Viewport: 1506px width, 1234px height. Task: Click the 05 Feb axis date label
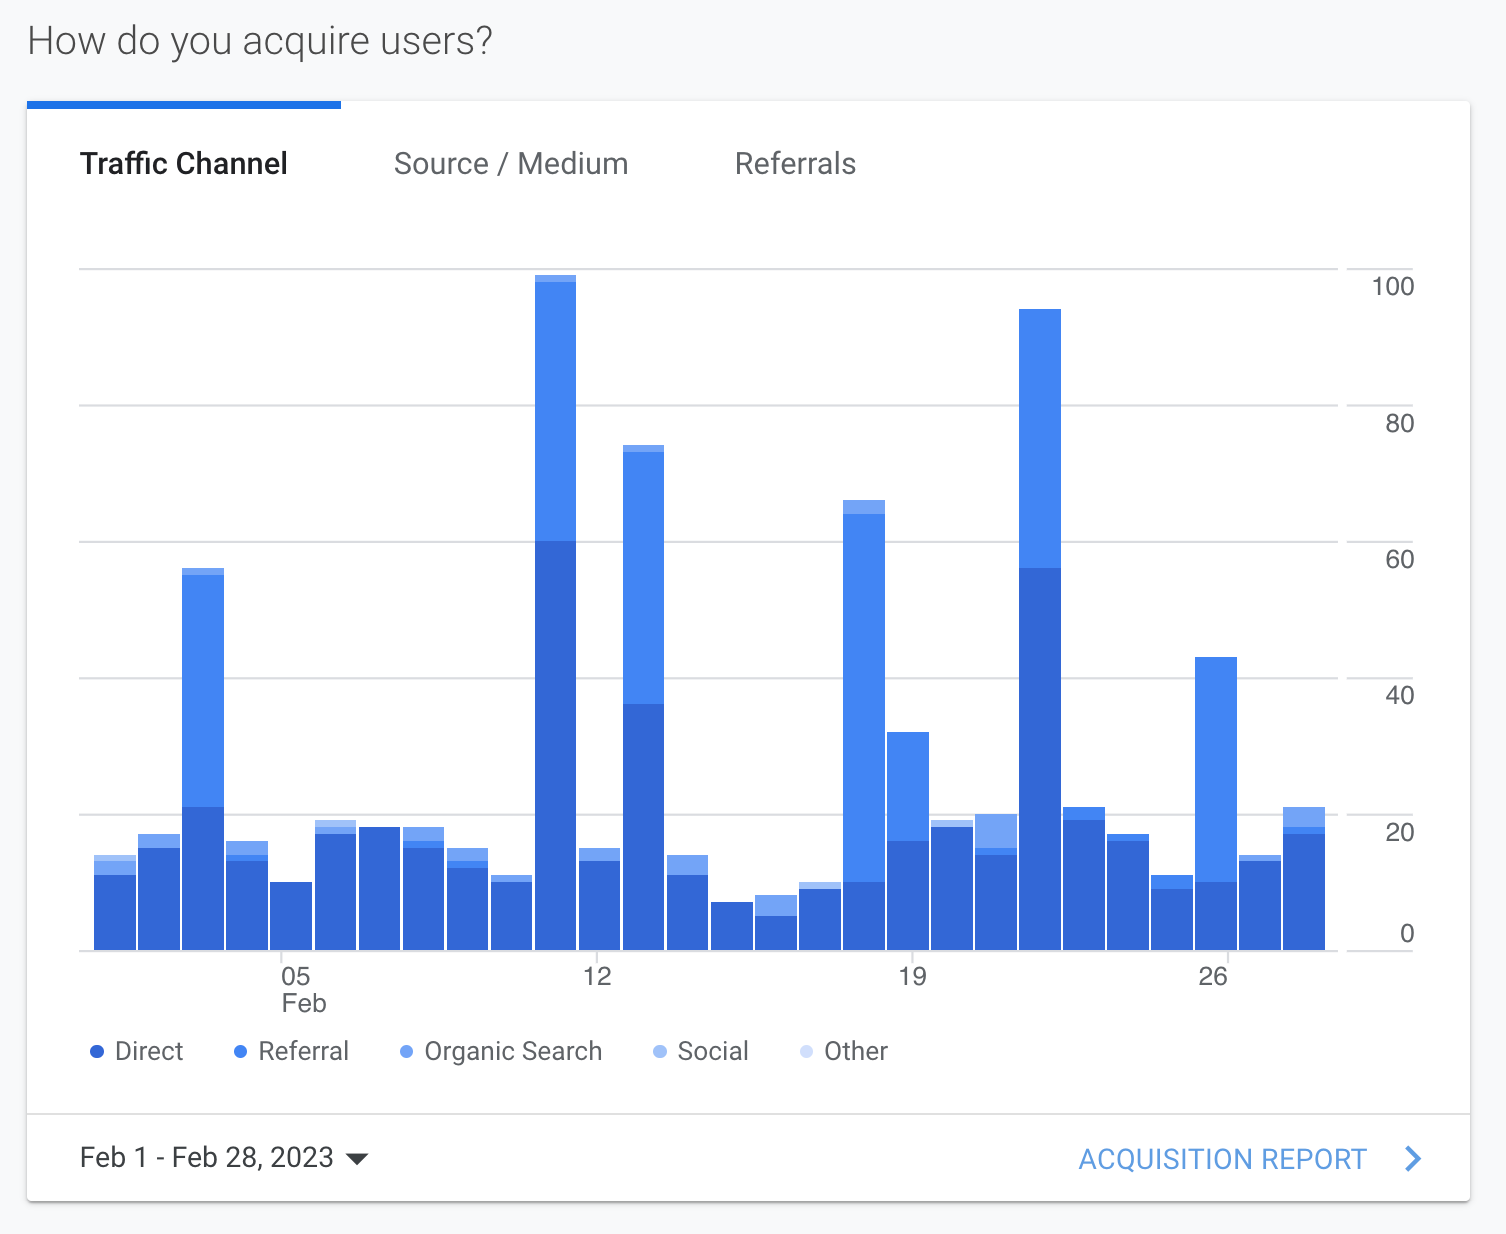pos(297,988)
